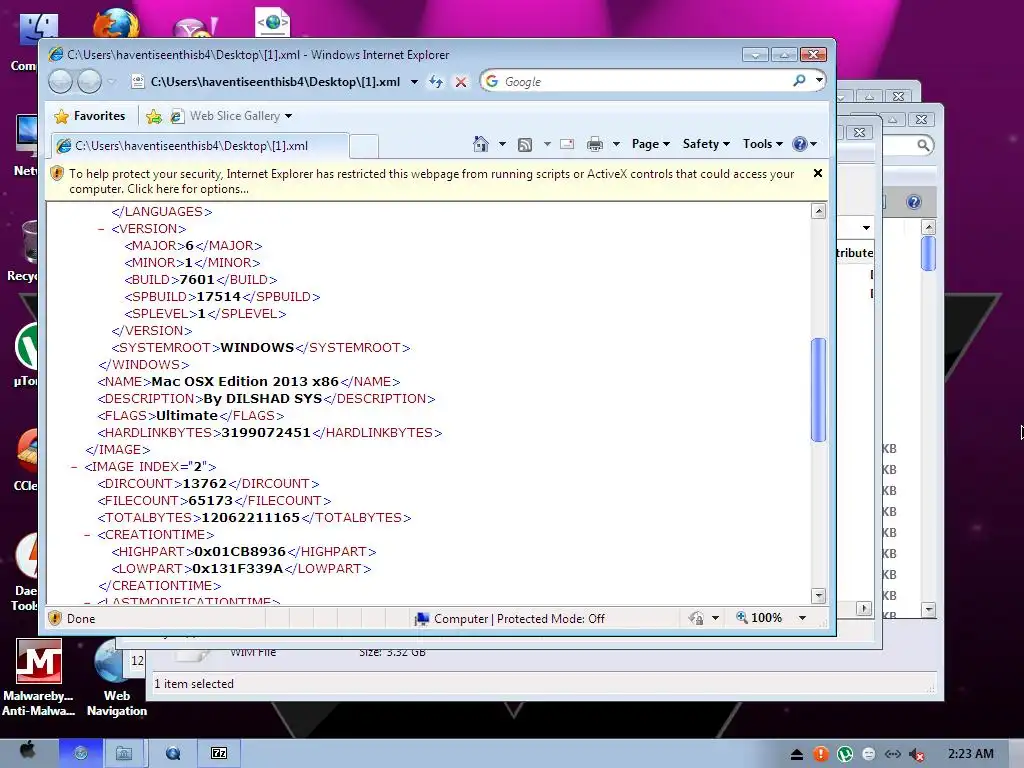The height and width of the screenshot is (768, 1024).
Task: Open the search provider dropdown arrow
Action: [818, 81]
